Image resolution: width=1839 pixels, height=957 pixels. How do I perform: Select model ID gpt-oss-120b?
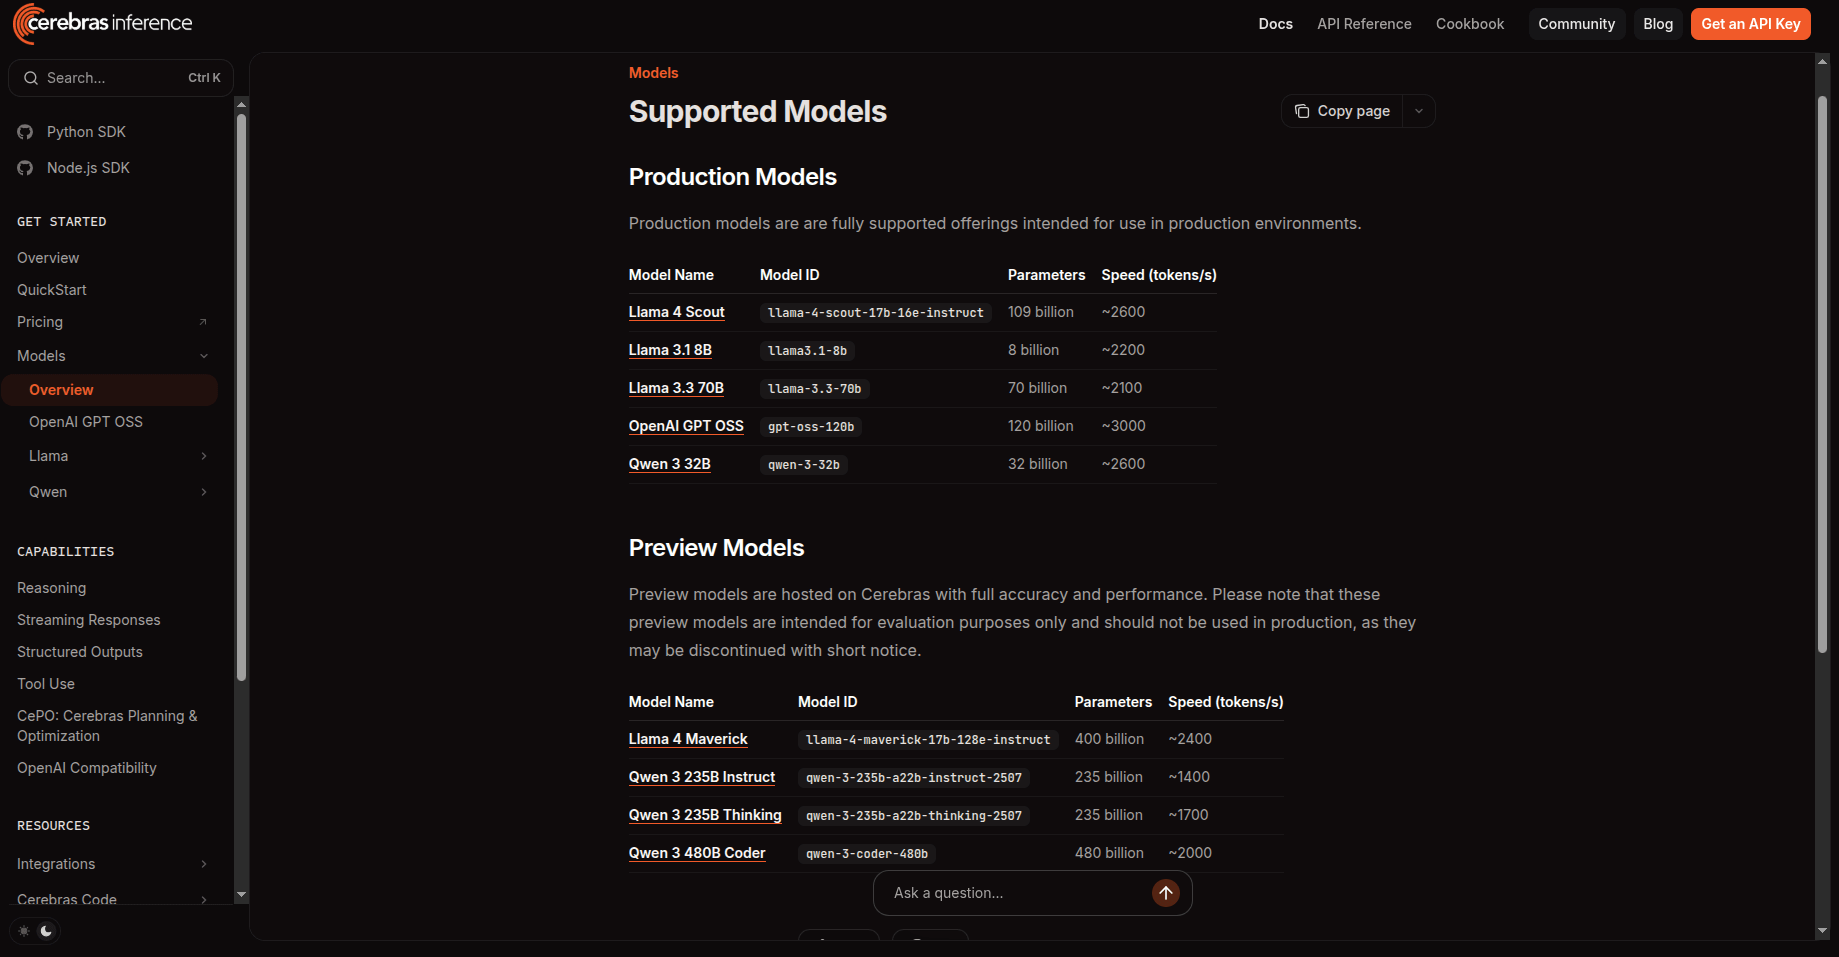[811, 427]
